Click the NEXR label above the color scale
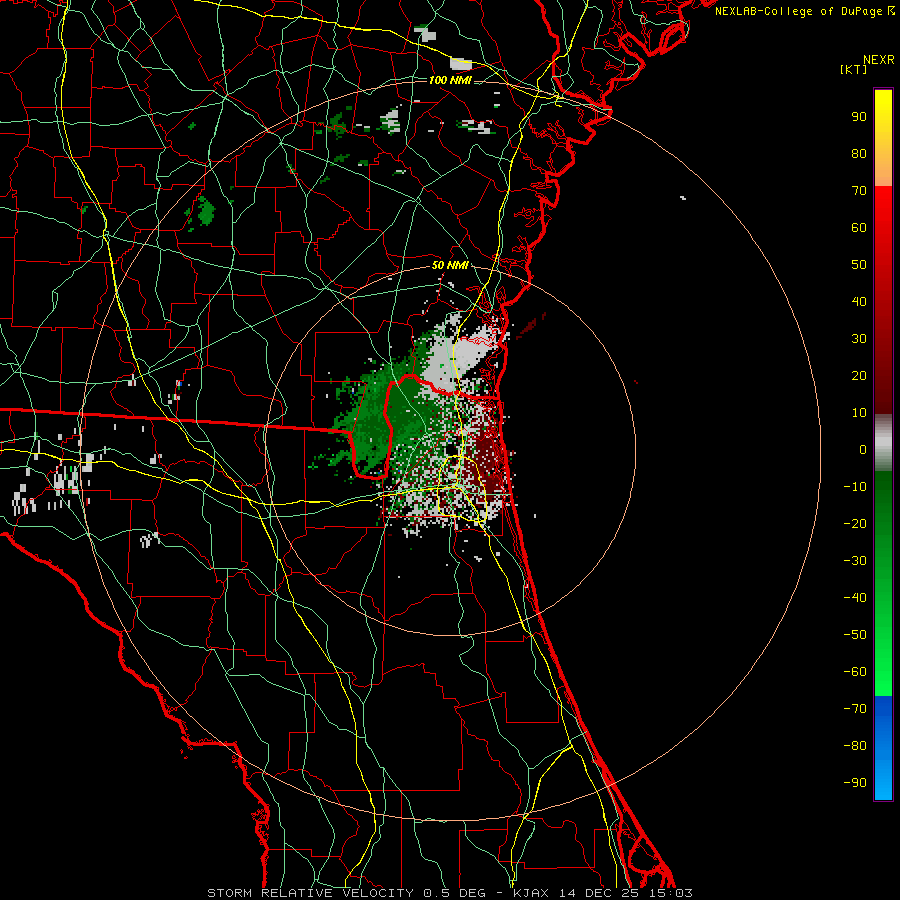This screenshot has height=900, width=900. pos(878,60)
